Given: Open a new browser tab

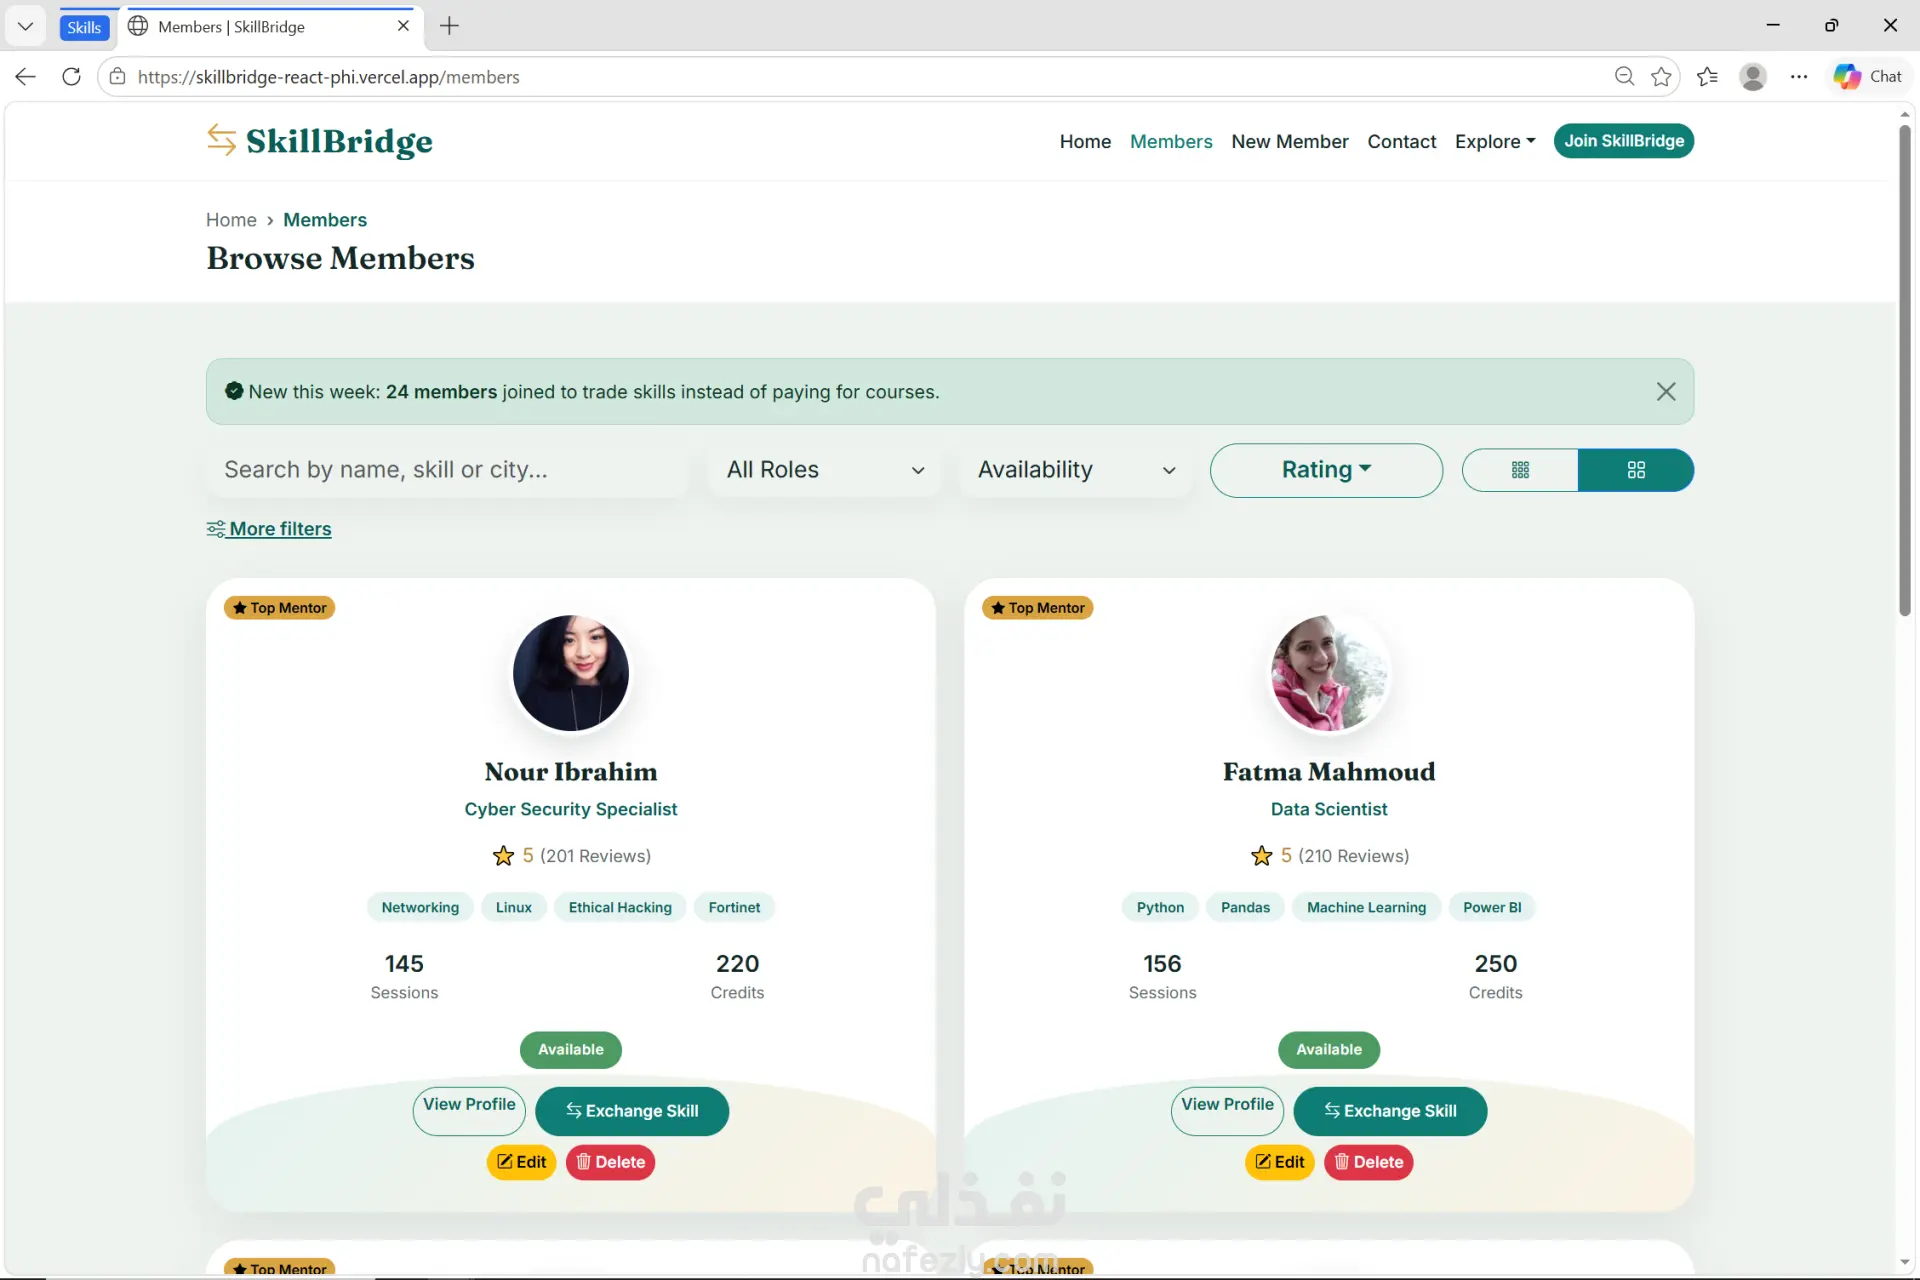Looking at the screenshot, I should tap(449, 26).
